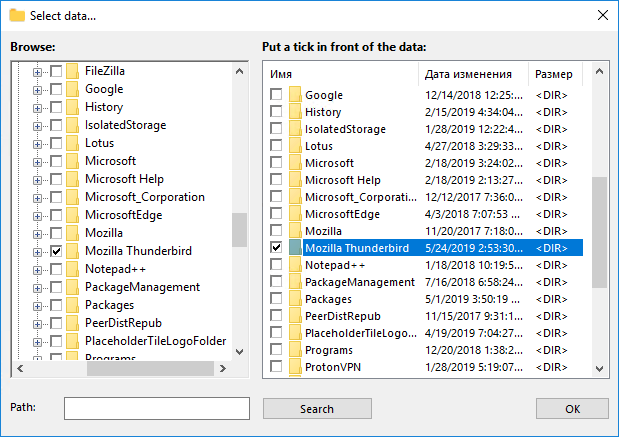Sort by the Имя column header
This screenshot has height=437, width=619.
[x=341, y=74]
